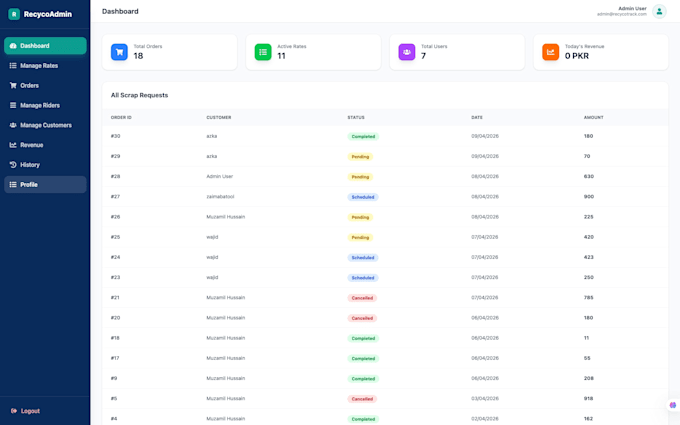
Task: Click the date 09/04/2026 for order #29
Action: point(485,156)
